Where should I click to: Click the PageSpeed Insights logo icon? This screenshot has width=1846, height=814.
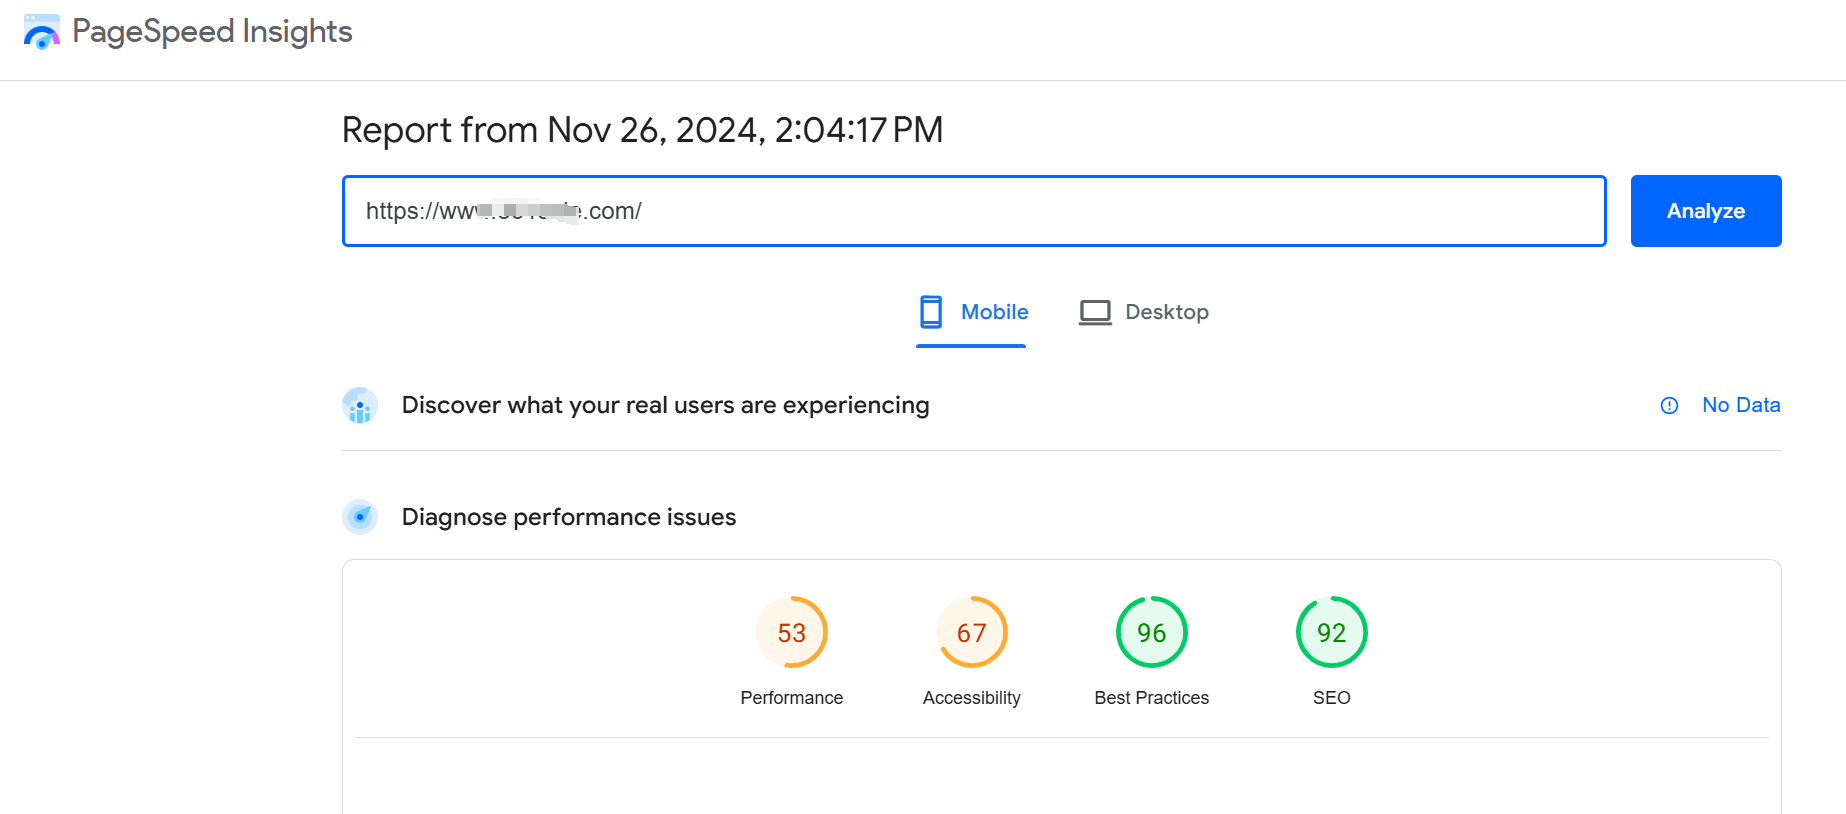click(41, 32)
